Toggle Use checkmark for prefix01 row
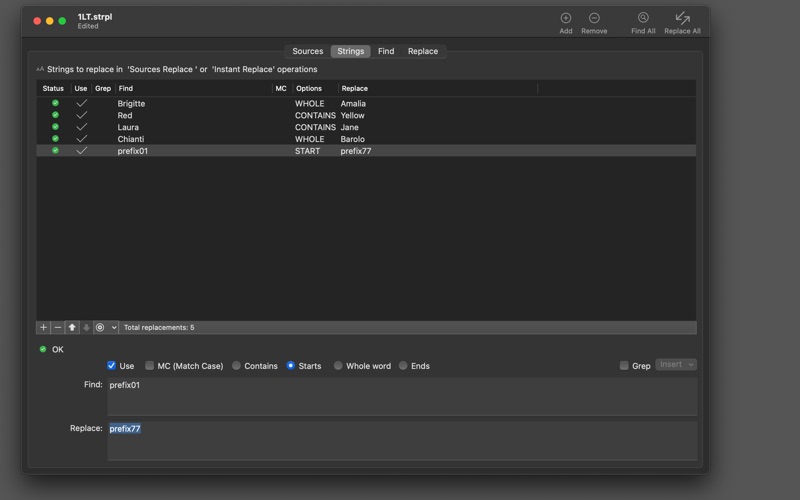Viewport: 800px width, 500px height. pyautogui.click(x=81, y=151)
